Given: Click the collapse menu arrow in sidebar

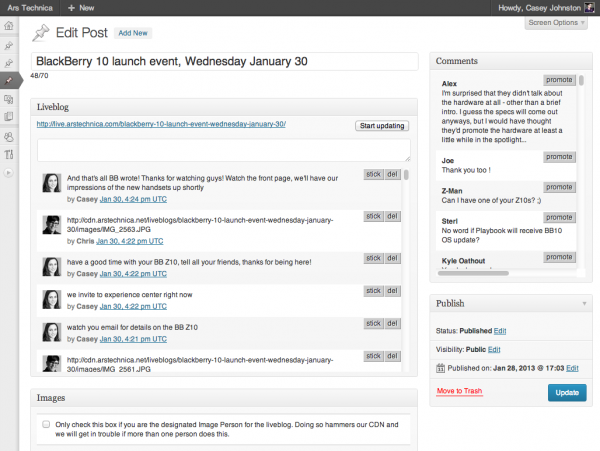Looking at the screenshot, I should point(9,173).
